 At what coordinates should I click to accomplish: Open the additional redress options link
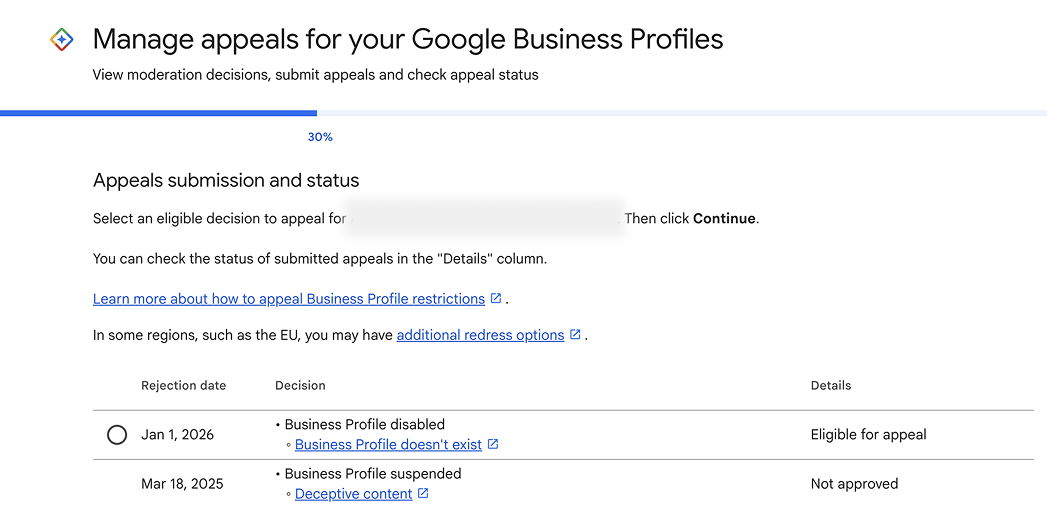point(480,336)
